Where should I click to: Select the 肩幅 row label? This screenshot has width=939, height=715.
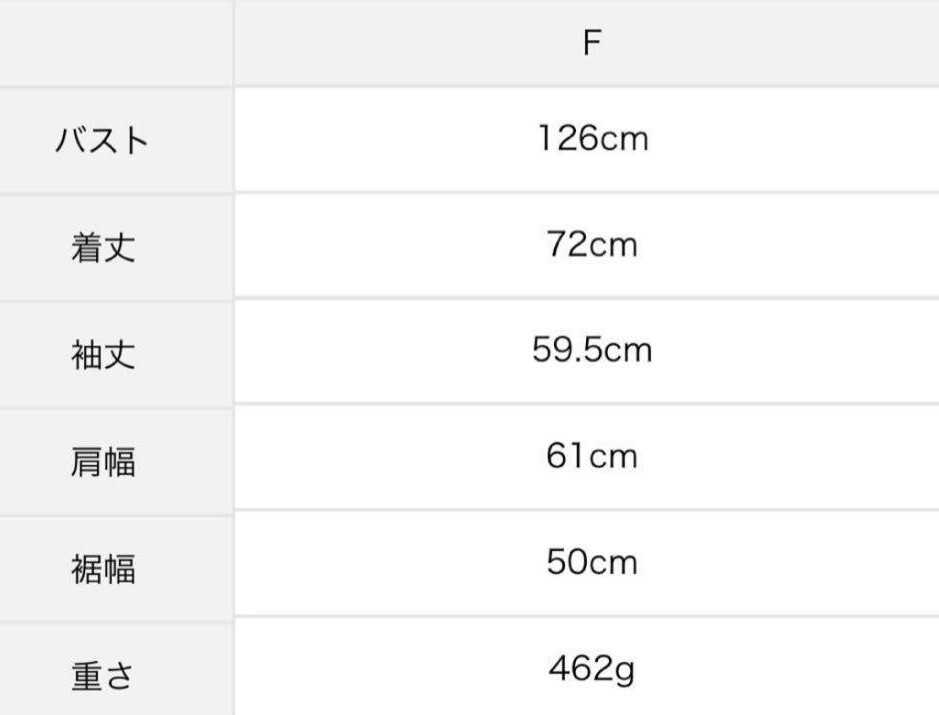(x=102, y=461)
